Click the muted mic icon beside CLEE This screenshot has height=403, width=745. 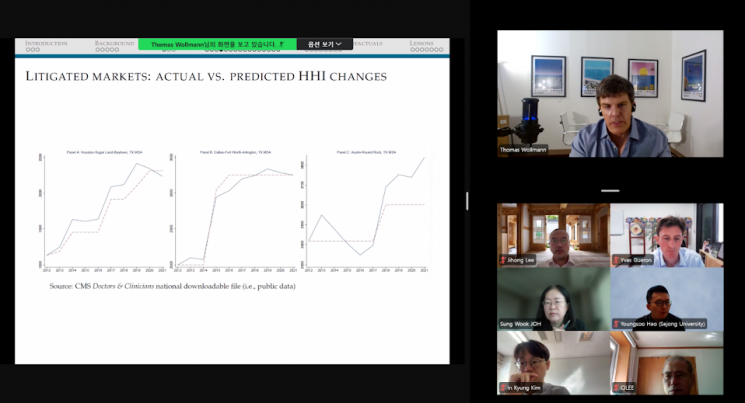coord(617,387)
